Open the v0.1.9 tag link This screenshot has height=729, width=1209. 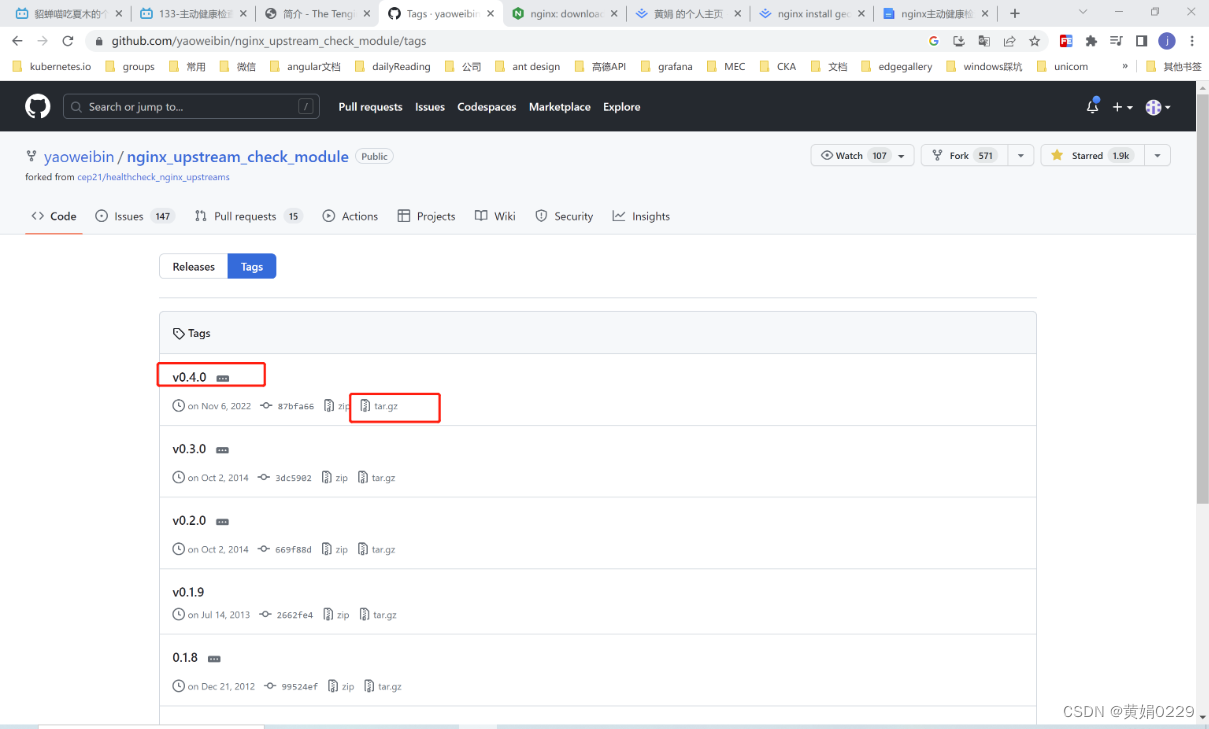pos(188,592)
